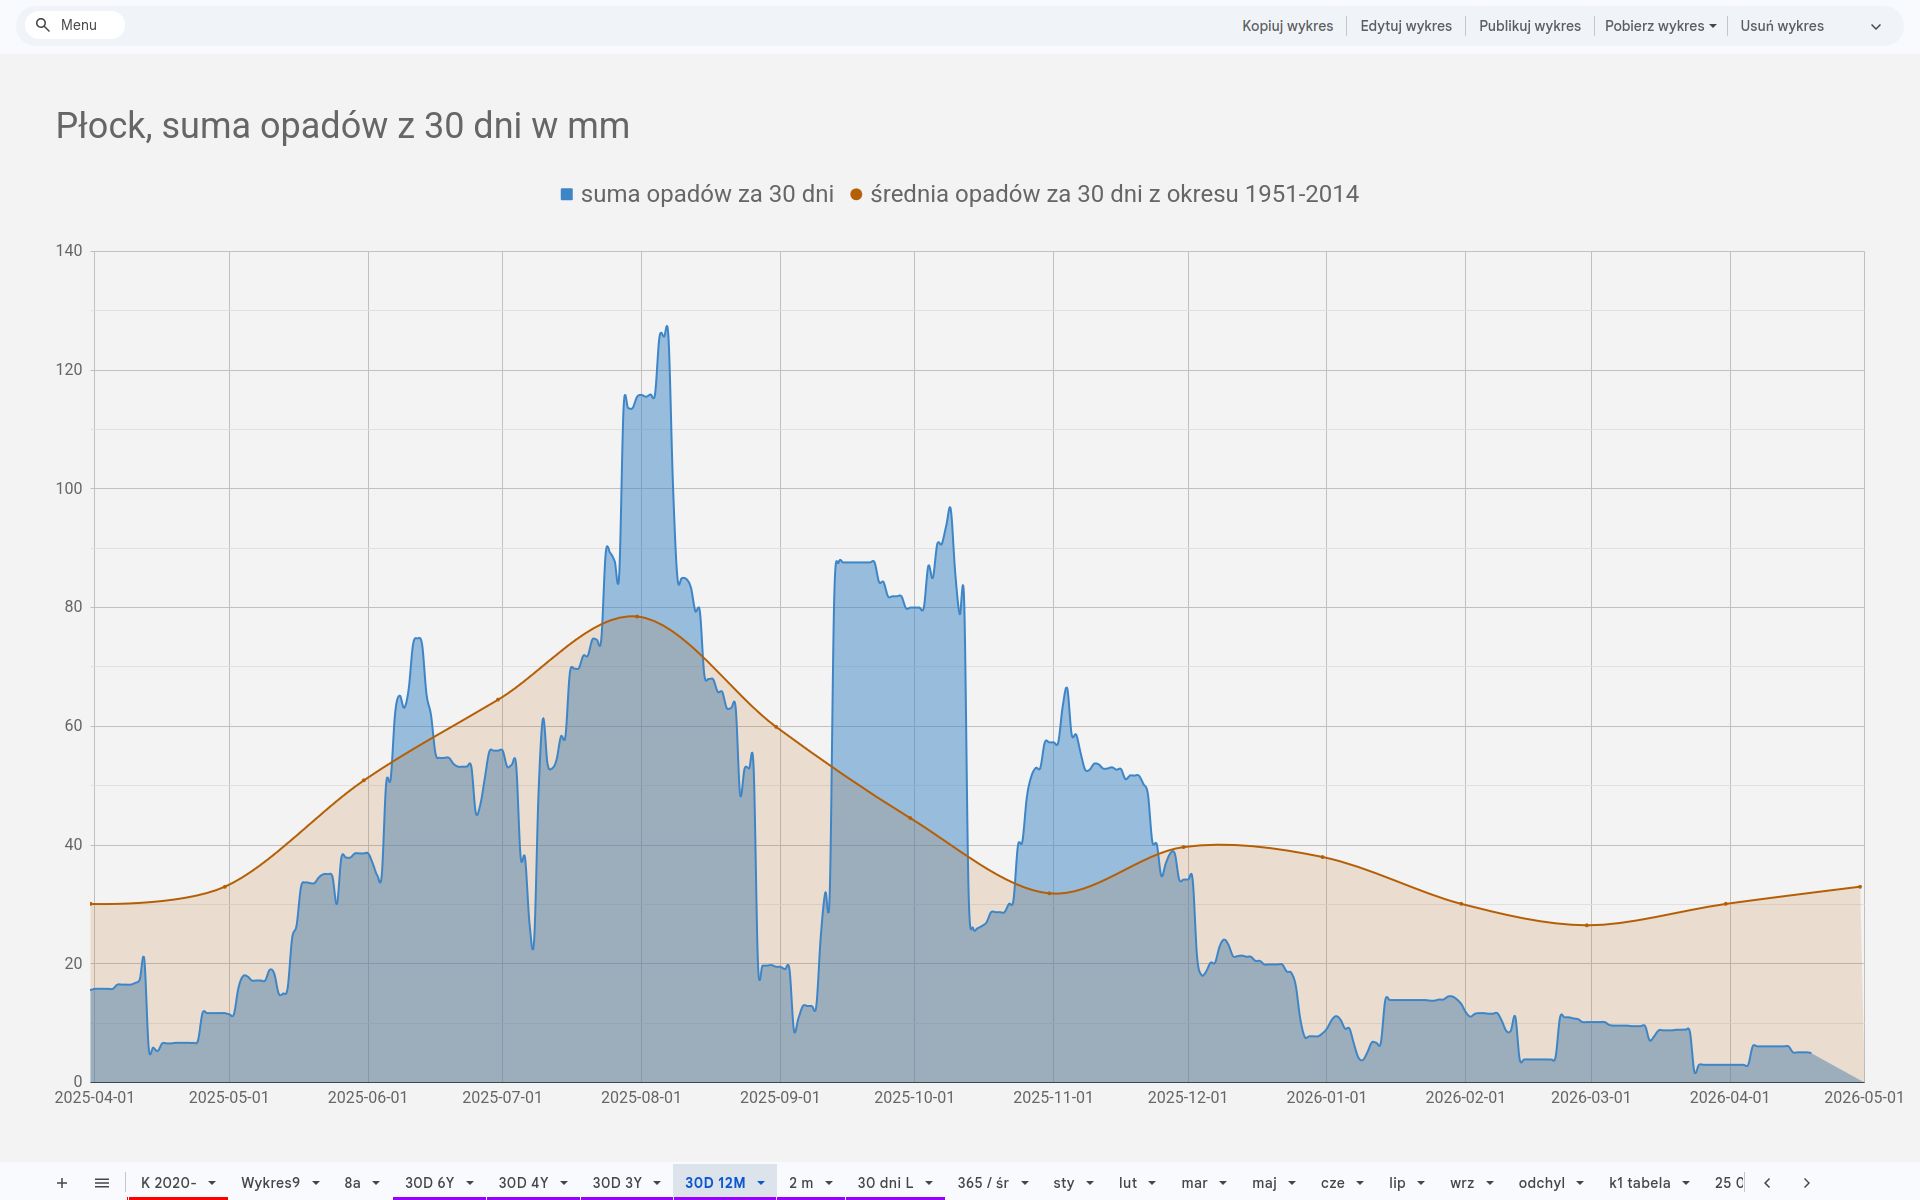
Task: Open dropdown arrow on 30D 12M tab
Action: [x=761, y=1183]
